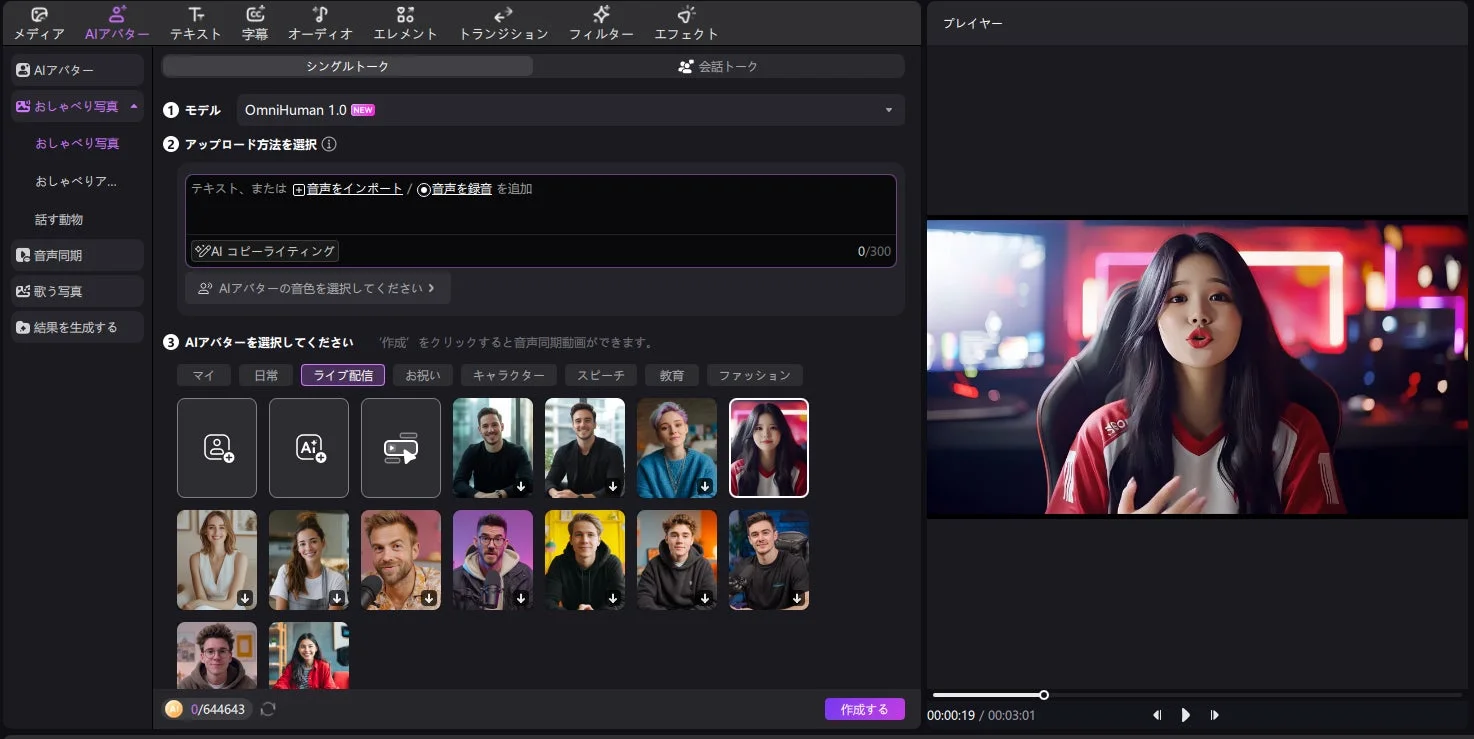This screenshot has height=739, width=1474.
Task: Select the AI avatar generation tile
Action: pos(308,447)
